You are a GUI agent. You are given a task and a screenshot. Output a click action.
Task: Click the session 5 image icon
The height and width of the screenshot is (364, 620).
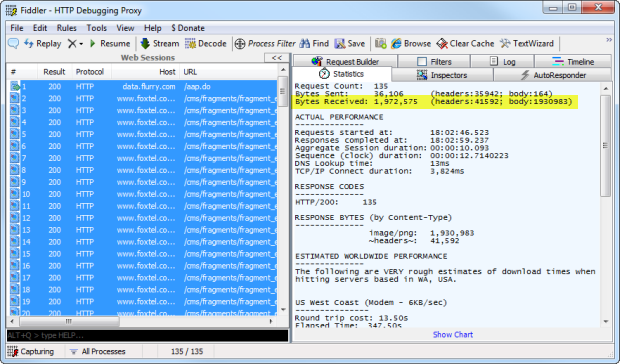click(15, 134)
